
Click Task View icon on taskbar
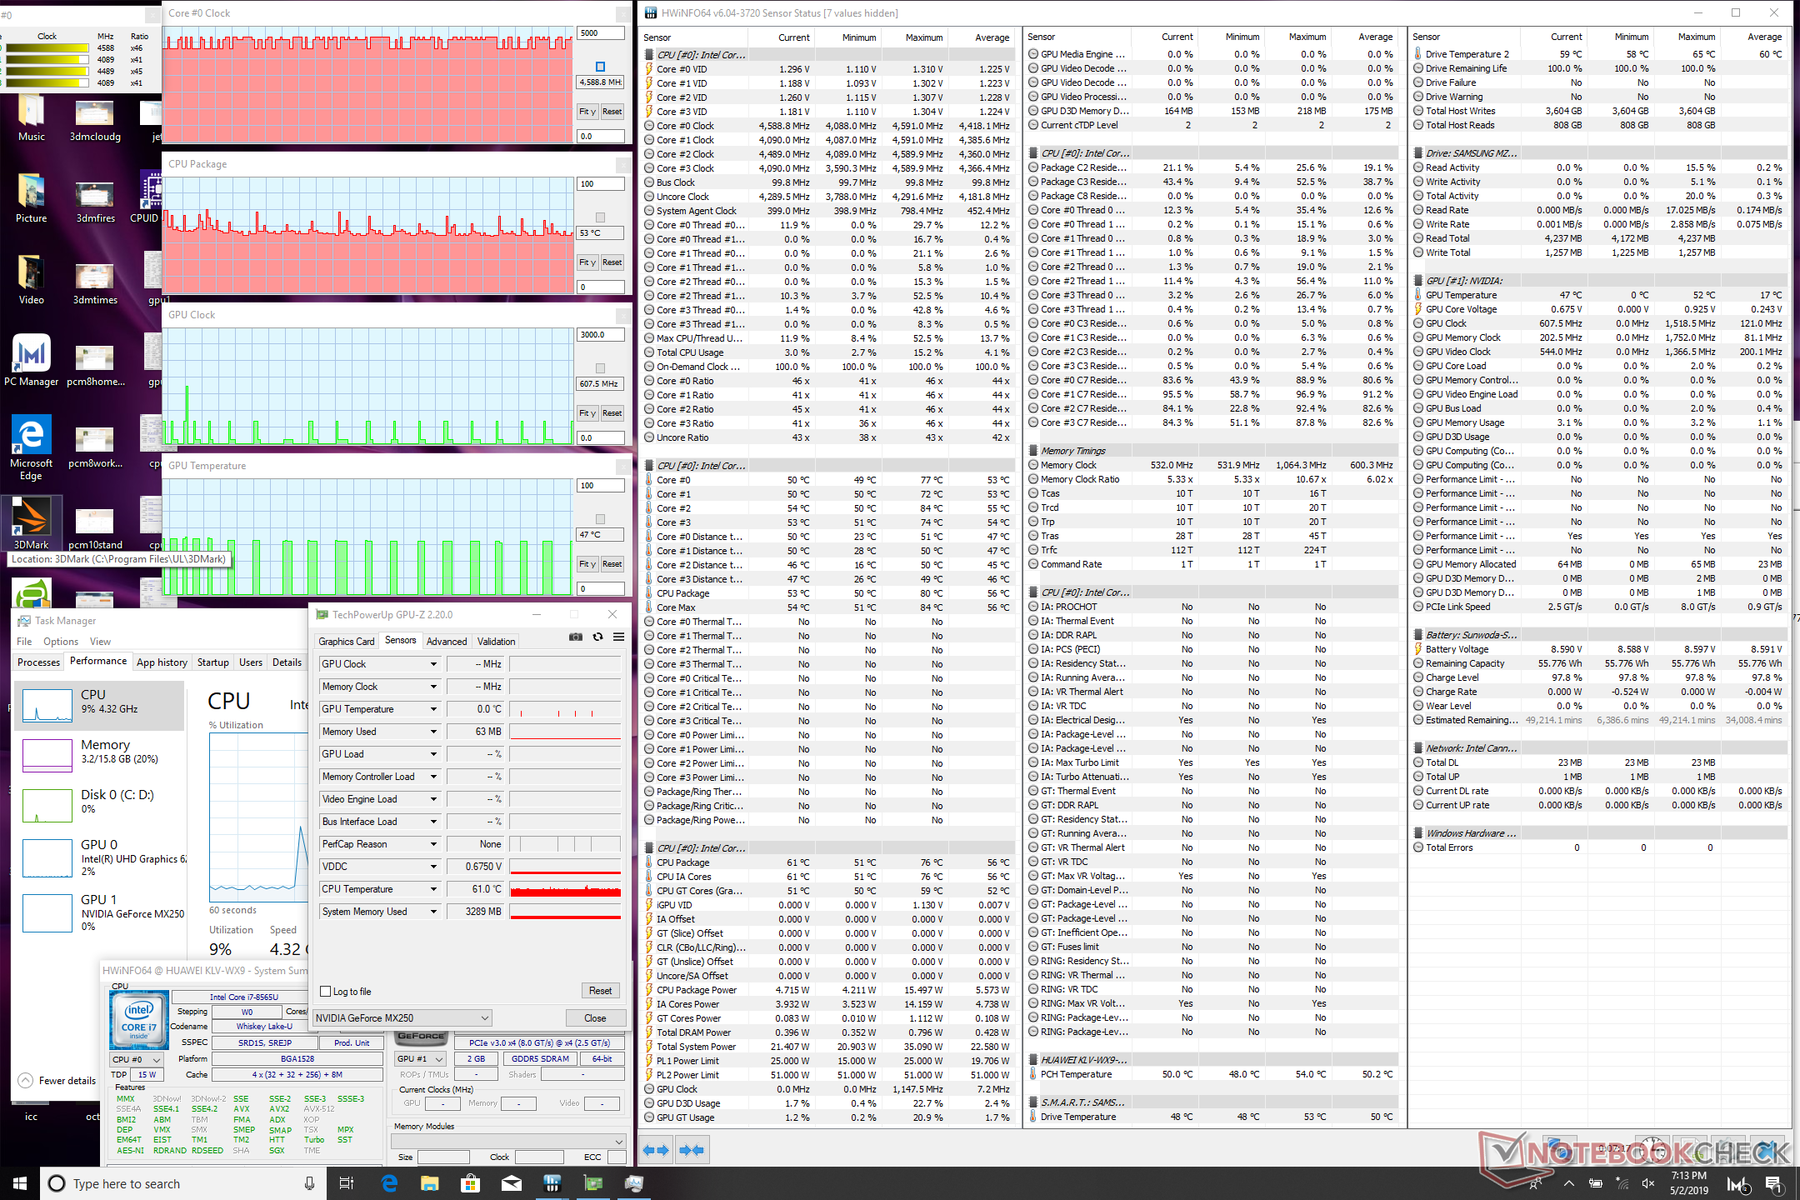[x=346, y=1183]
